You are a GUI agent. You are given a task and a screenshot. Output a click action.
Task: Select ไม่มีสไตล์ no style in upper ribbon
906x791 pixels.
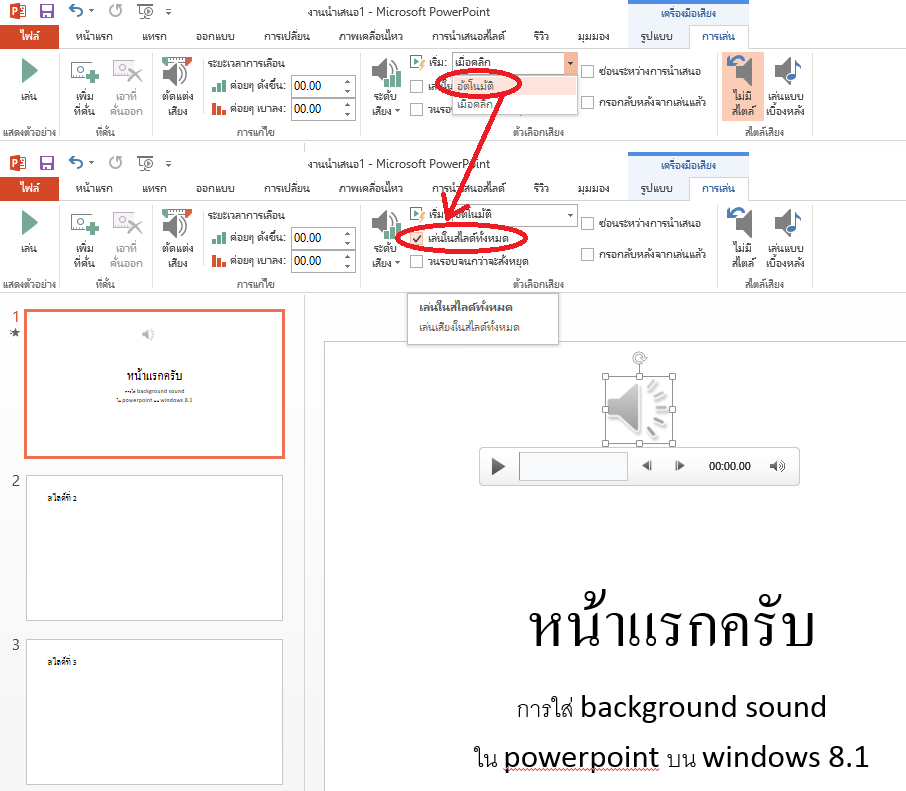pyautogui.click(x=743, y=87)
